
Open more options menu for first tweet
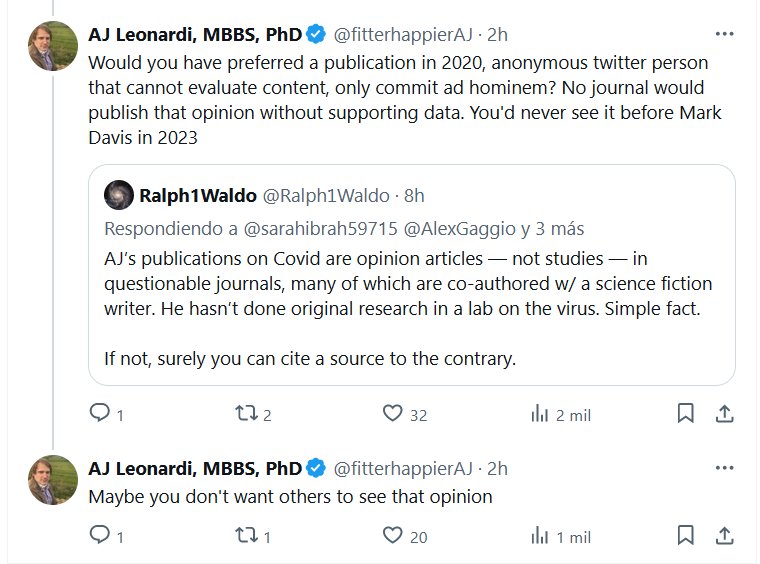(x=726, y=33)
